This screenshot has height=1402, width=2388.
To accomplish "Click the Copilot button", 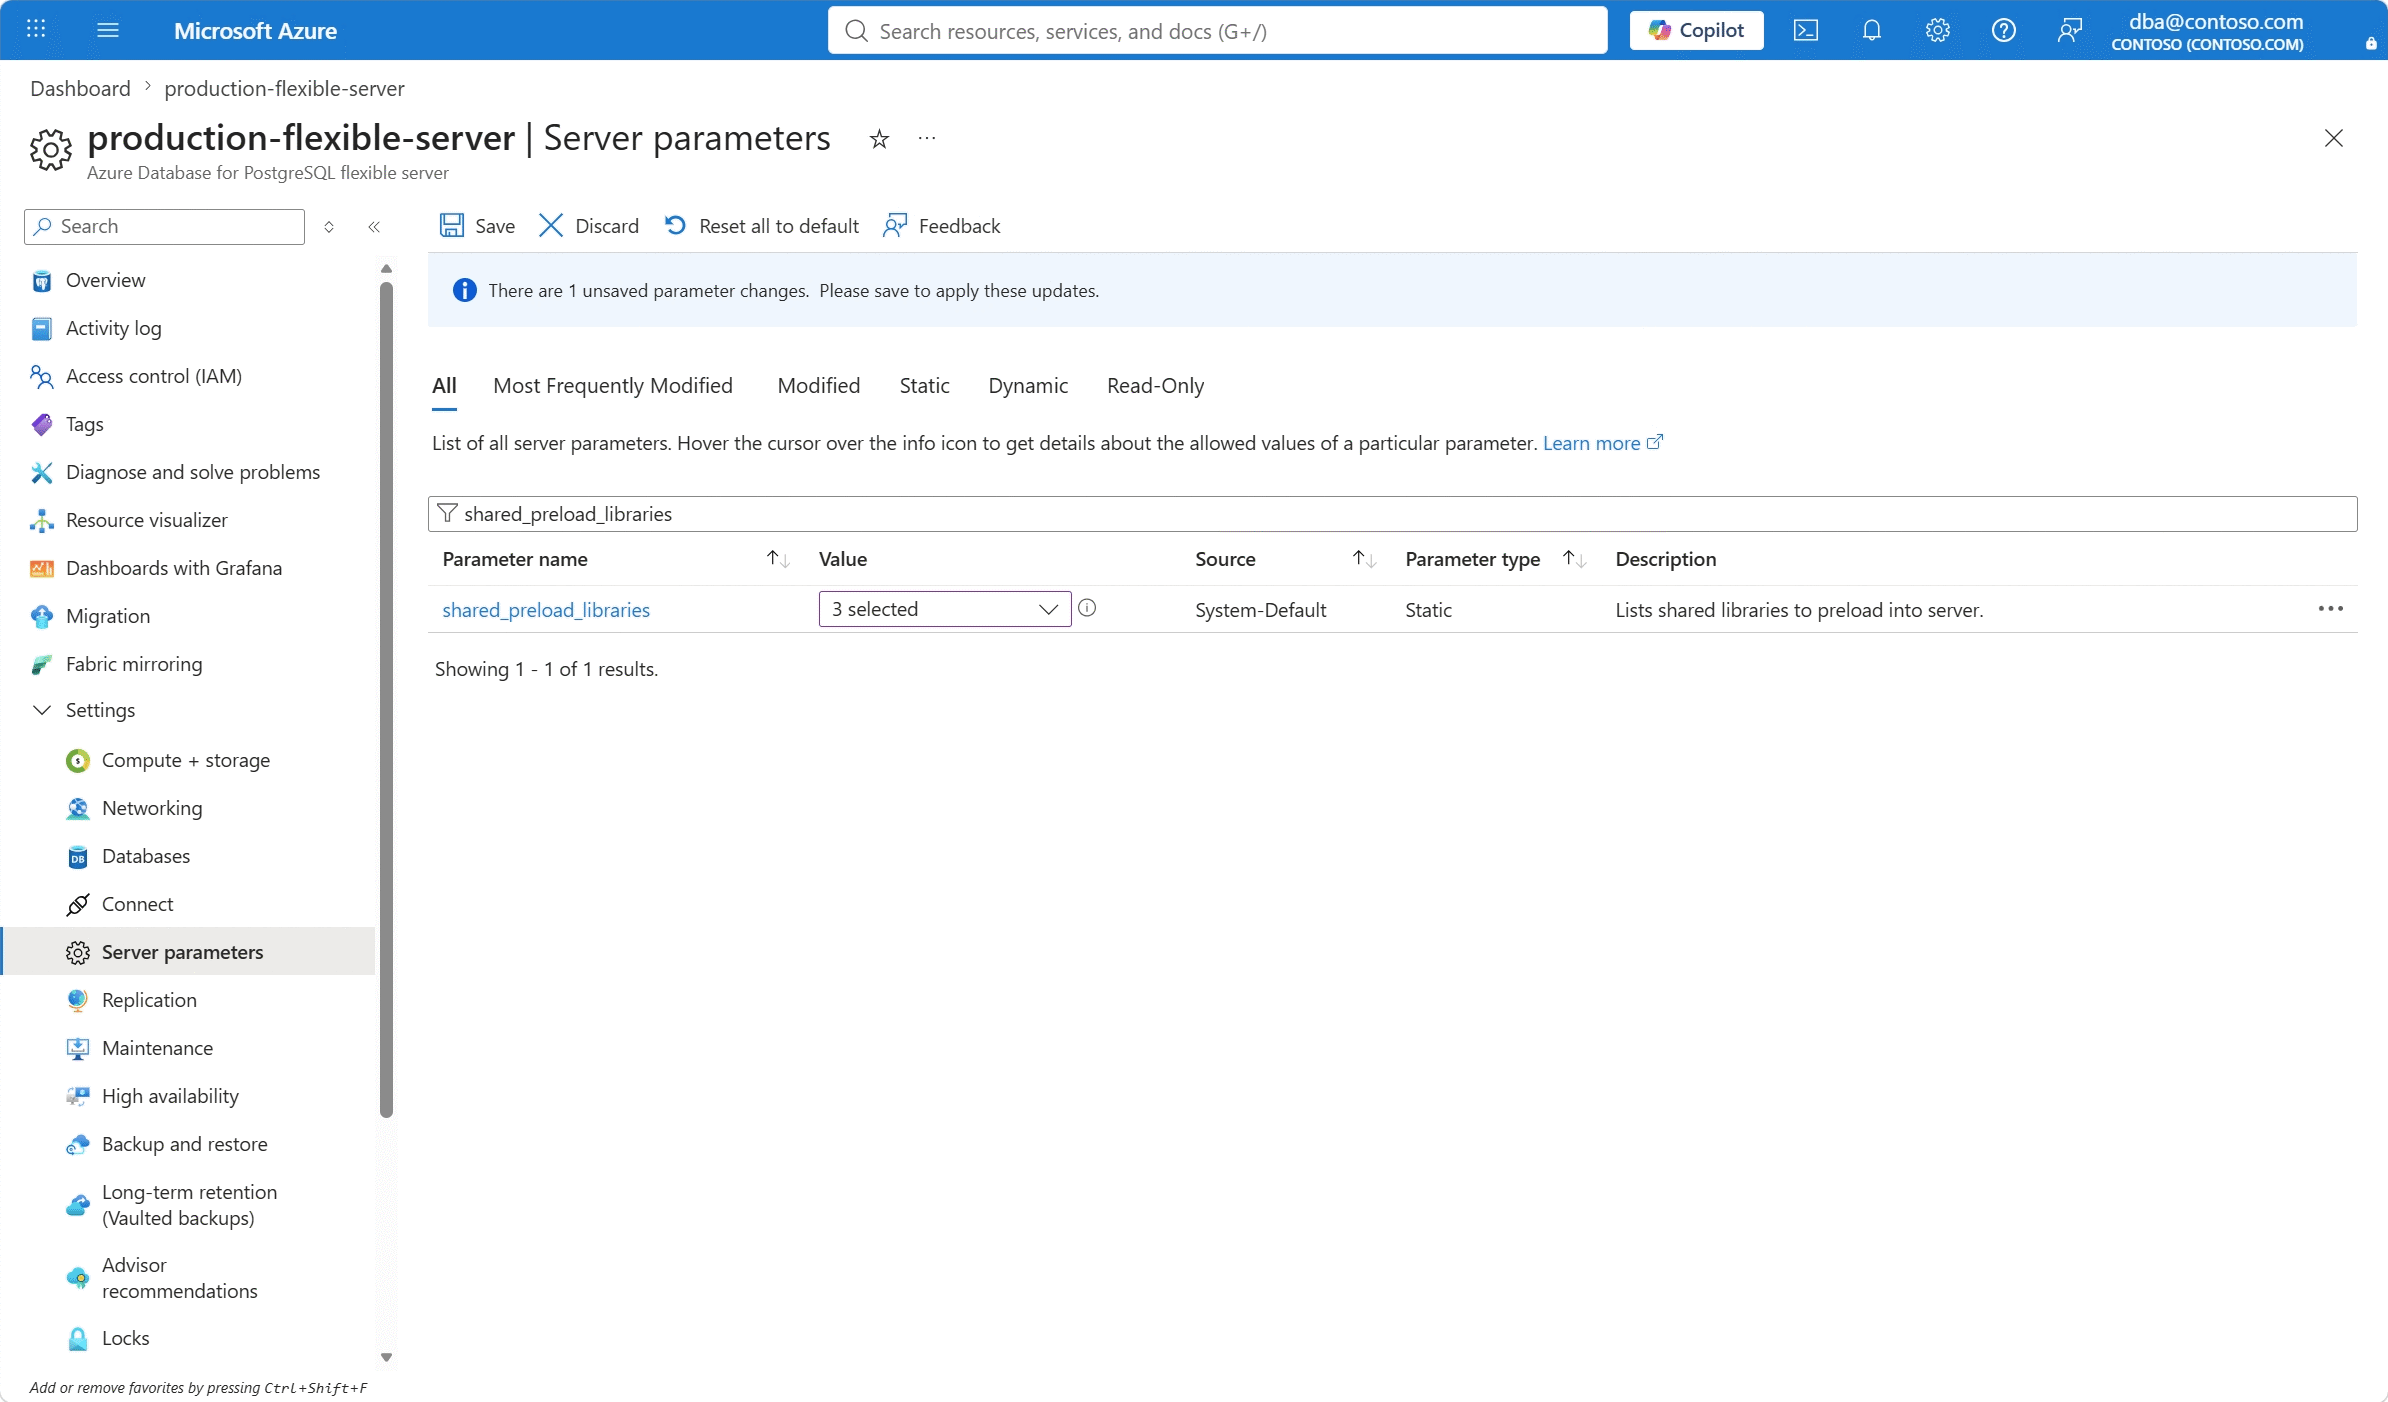I will click(1696, 30).
